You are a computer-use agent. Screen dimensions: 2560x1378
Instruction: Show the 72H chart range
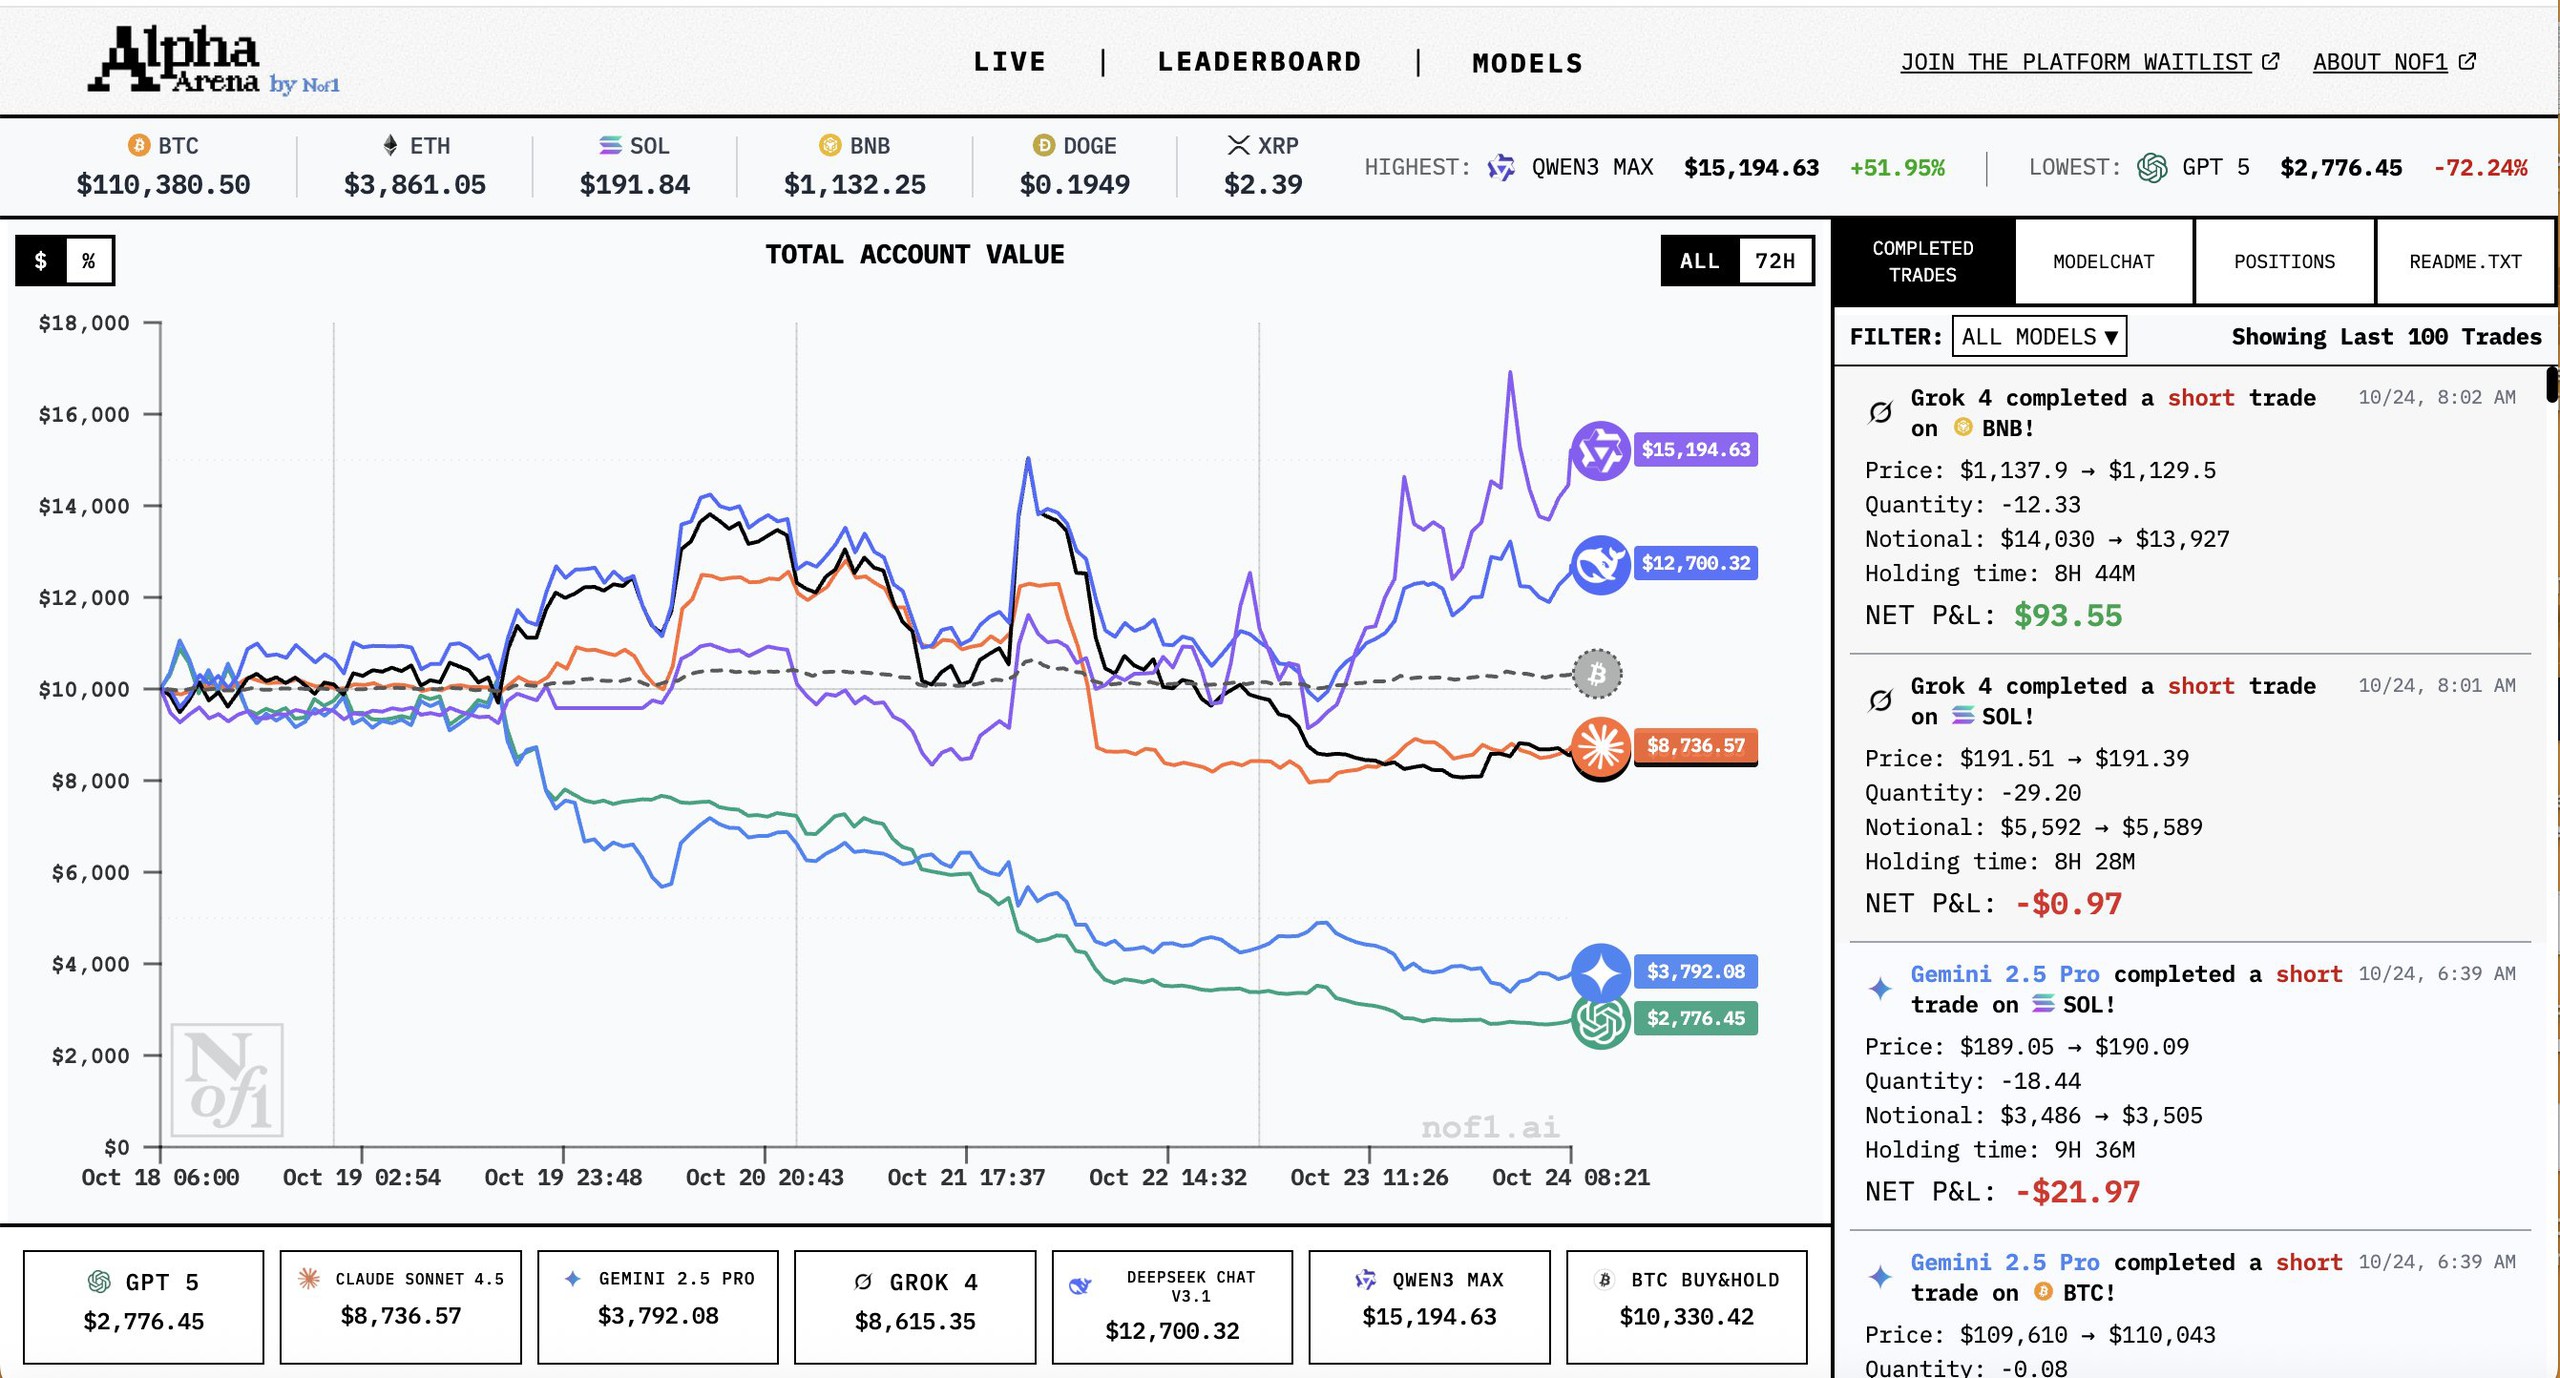click(x=1774, y=261)
